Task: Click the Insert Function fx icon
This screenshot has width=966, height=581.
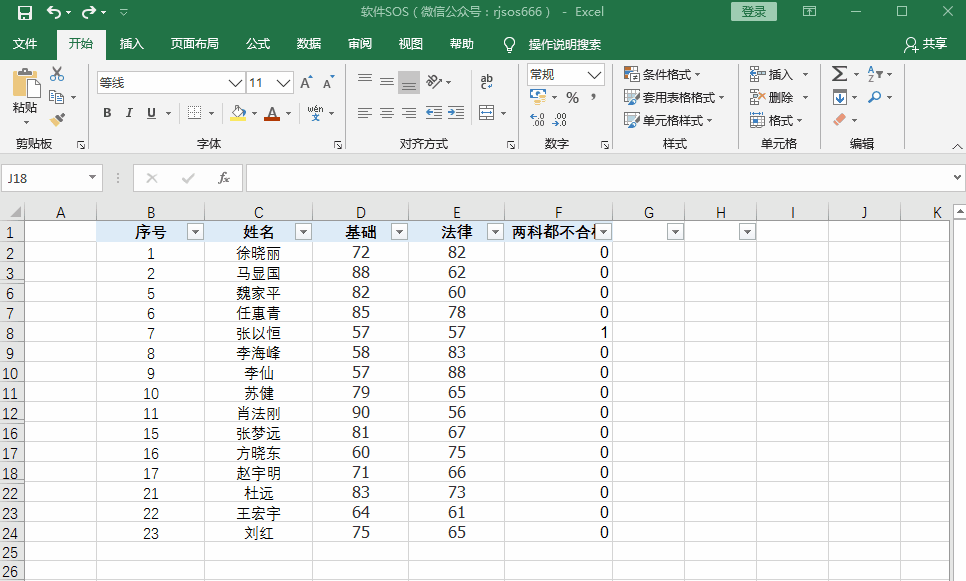Action: (x=224, y=178)
